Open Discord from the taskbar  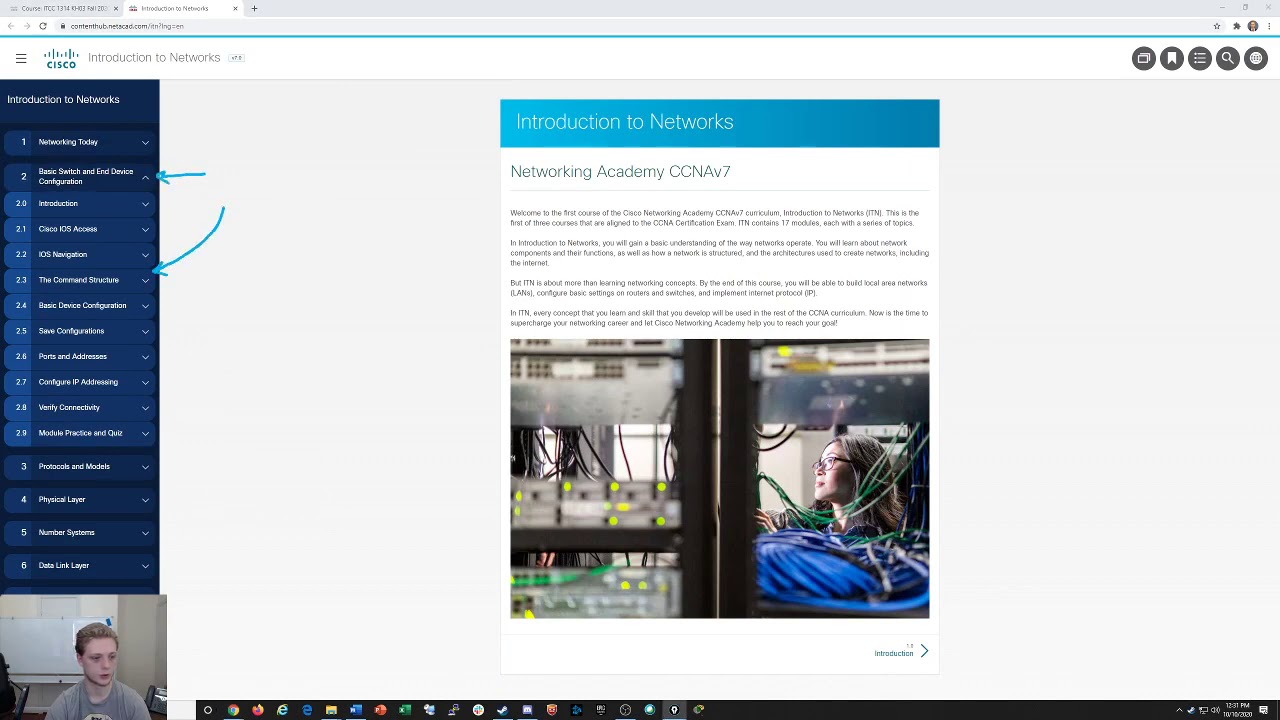coord(527,710)
